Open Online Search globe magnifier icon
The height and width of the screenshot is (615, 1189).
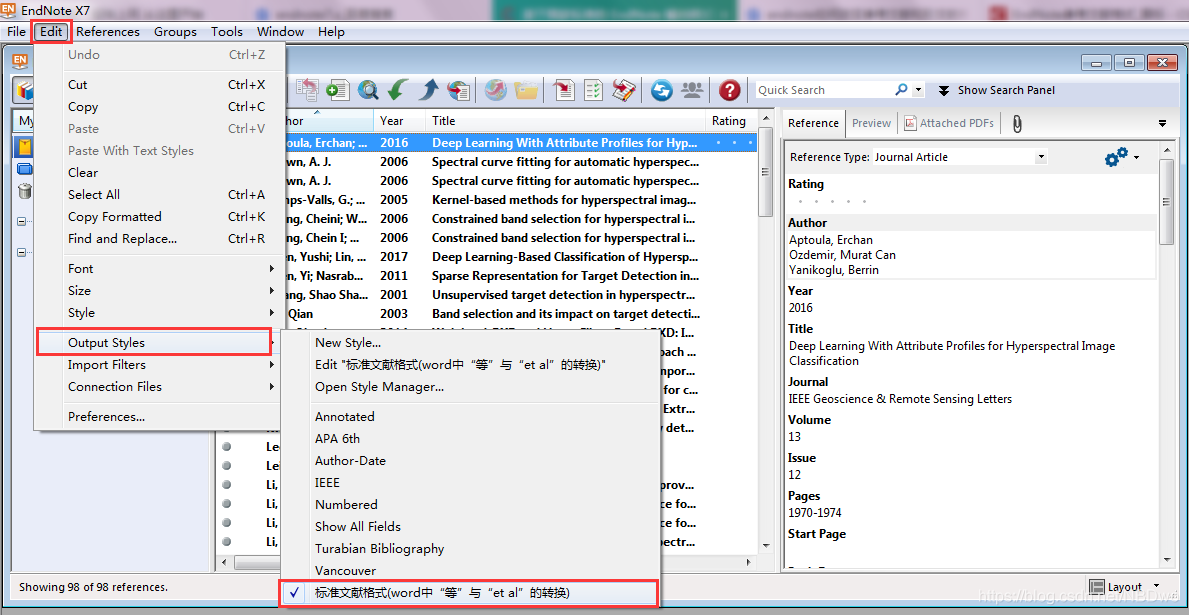tap(369, 90)
